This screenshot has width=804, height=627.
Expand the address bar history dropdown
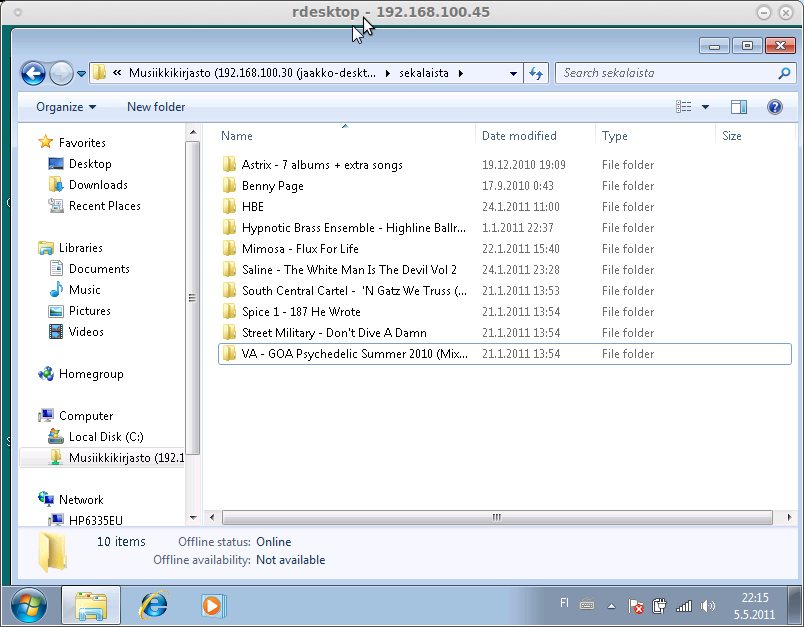click(x=513, y=73)
